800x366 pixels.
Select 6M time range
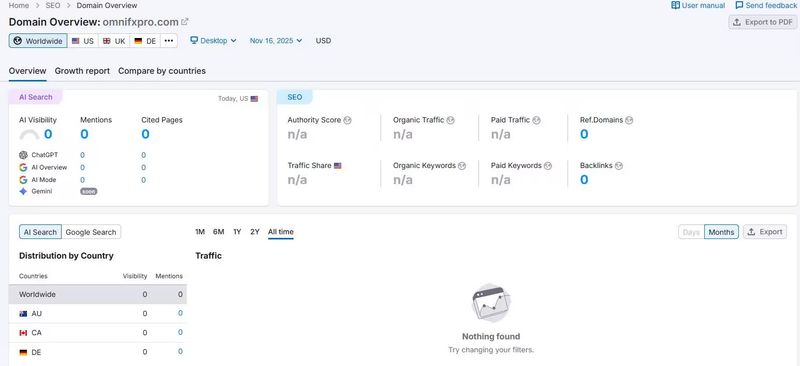218,232
